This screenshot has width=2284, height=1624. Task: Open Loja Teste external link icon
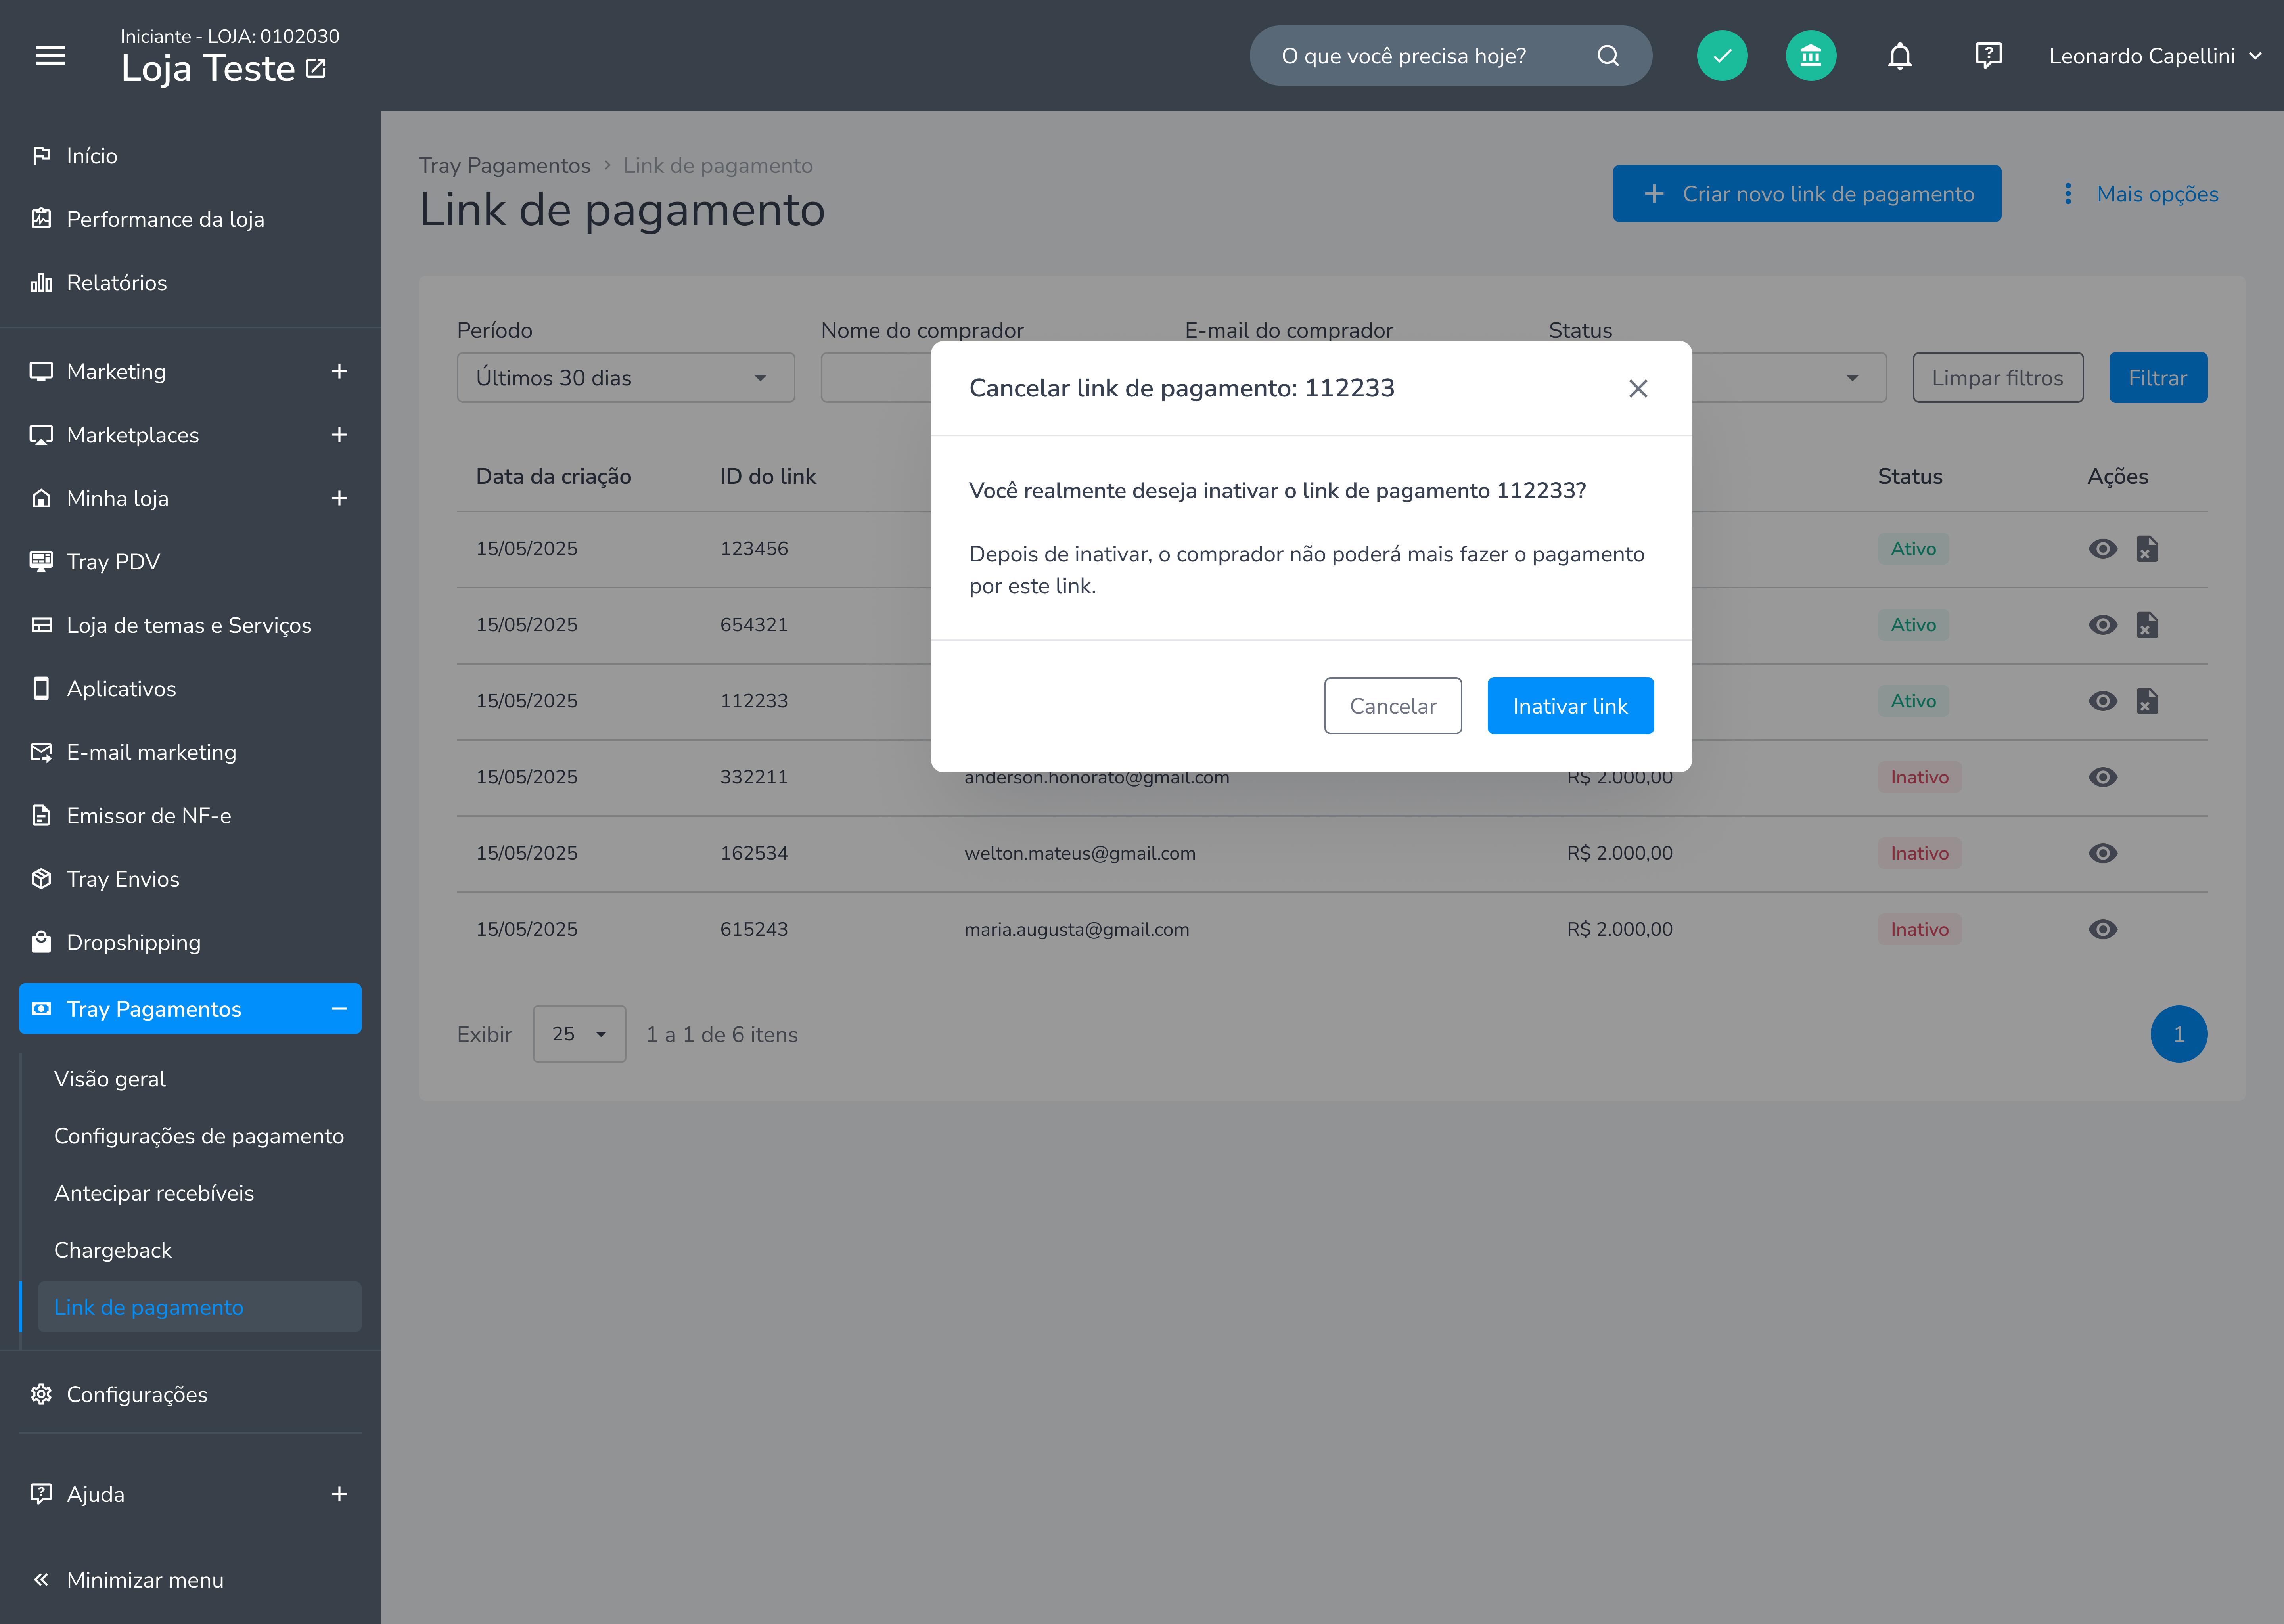point(316,68)
